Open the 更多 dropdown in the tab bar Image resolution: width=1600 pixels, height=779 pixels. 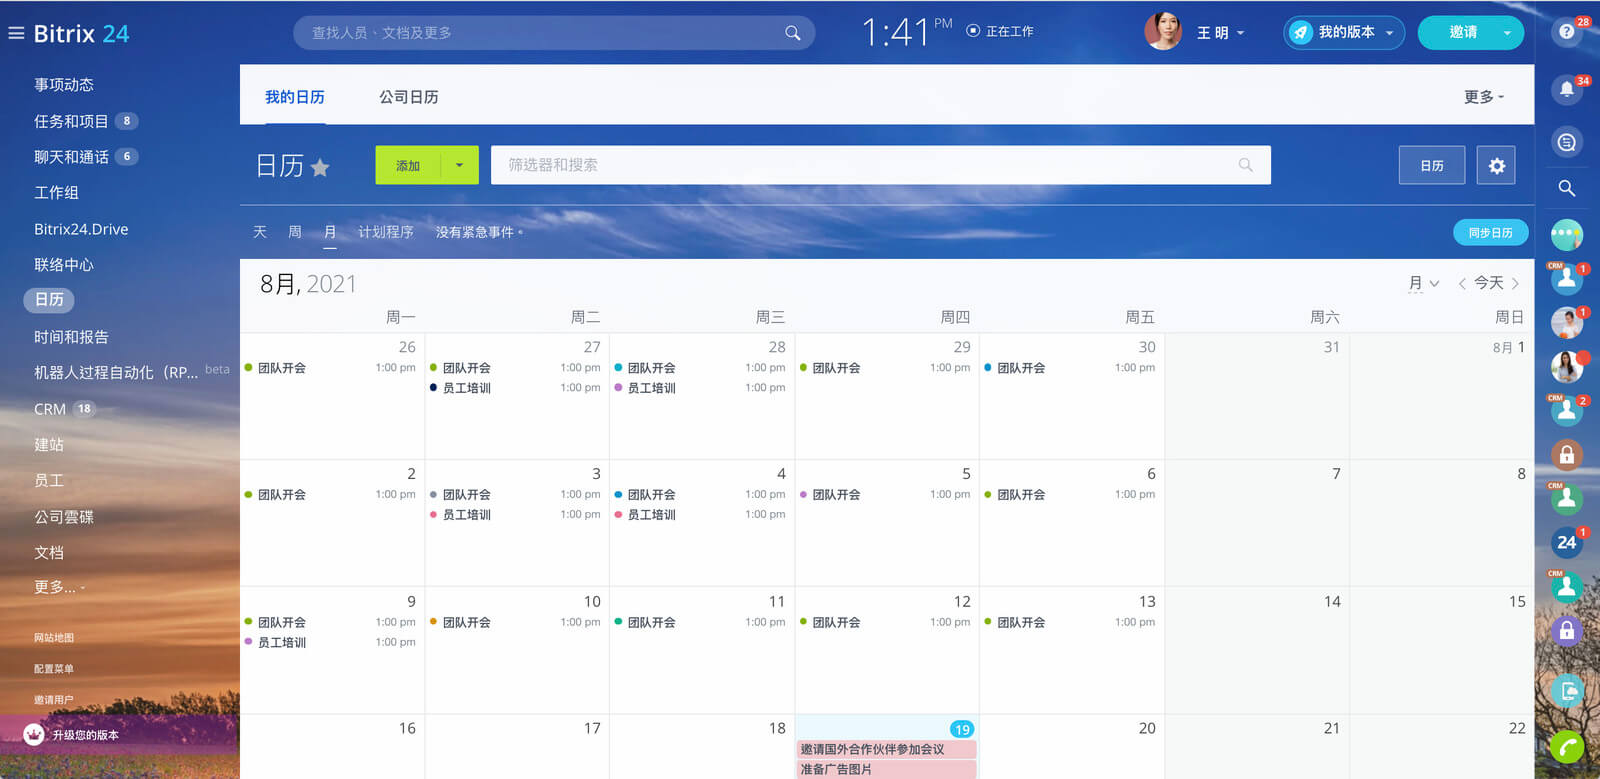click(1484, 97)
